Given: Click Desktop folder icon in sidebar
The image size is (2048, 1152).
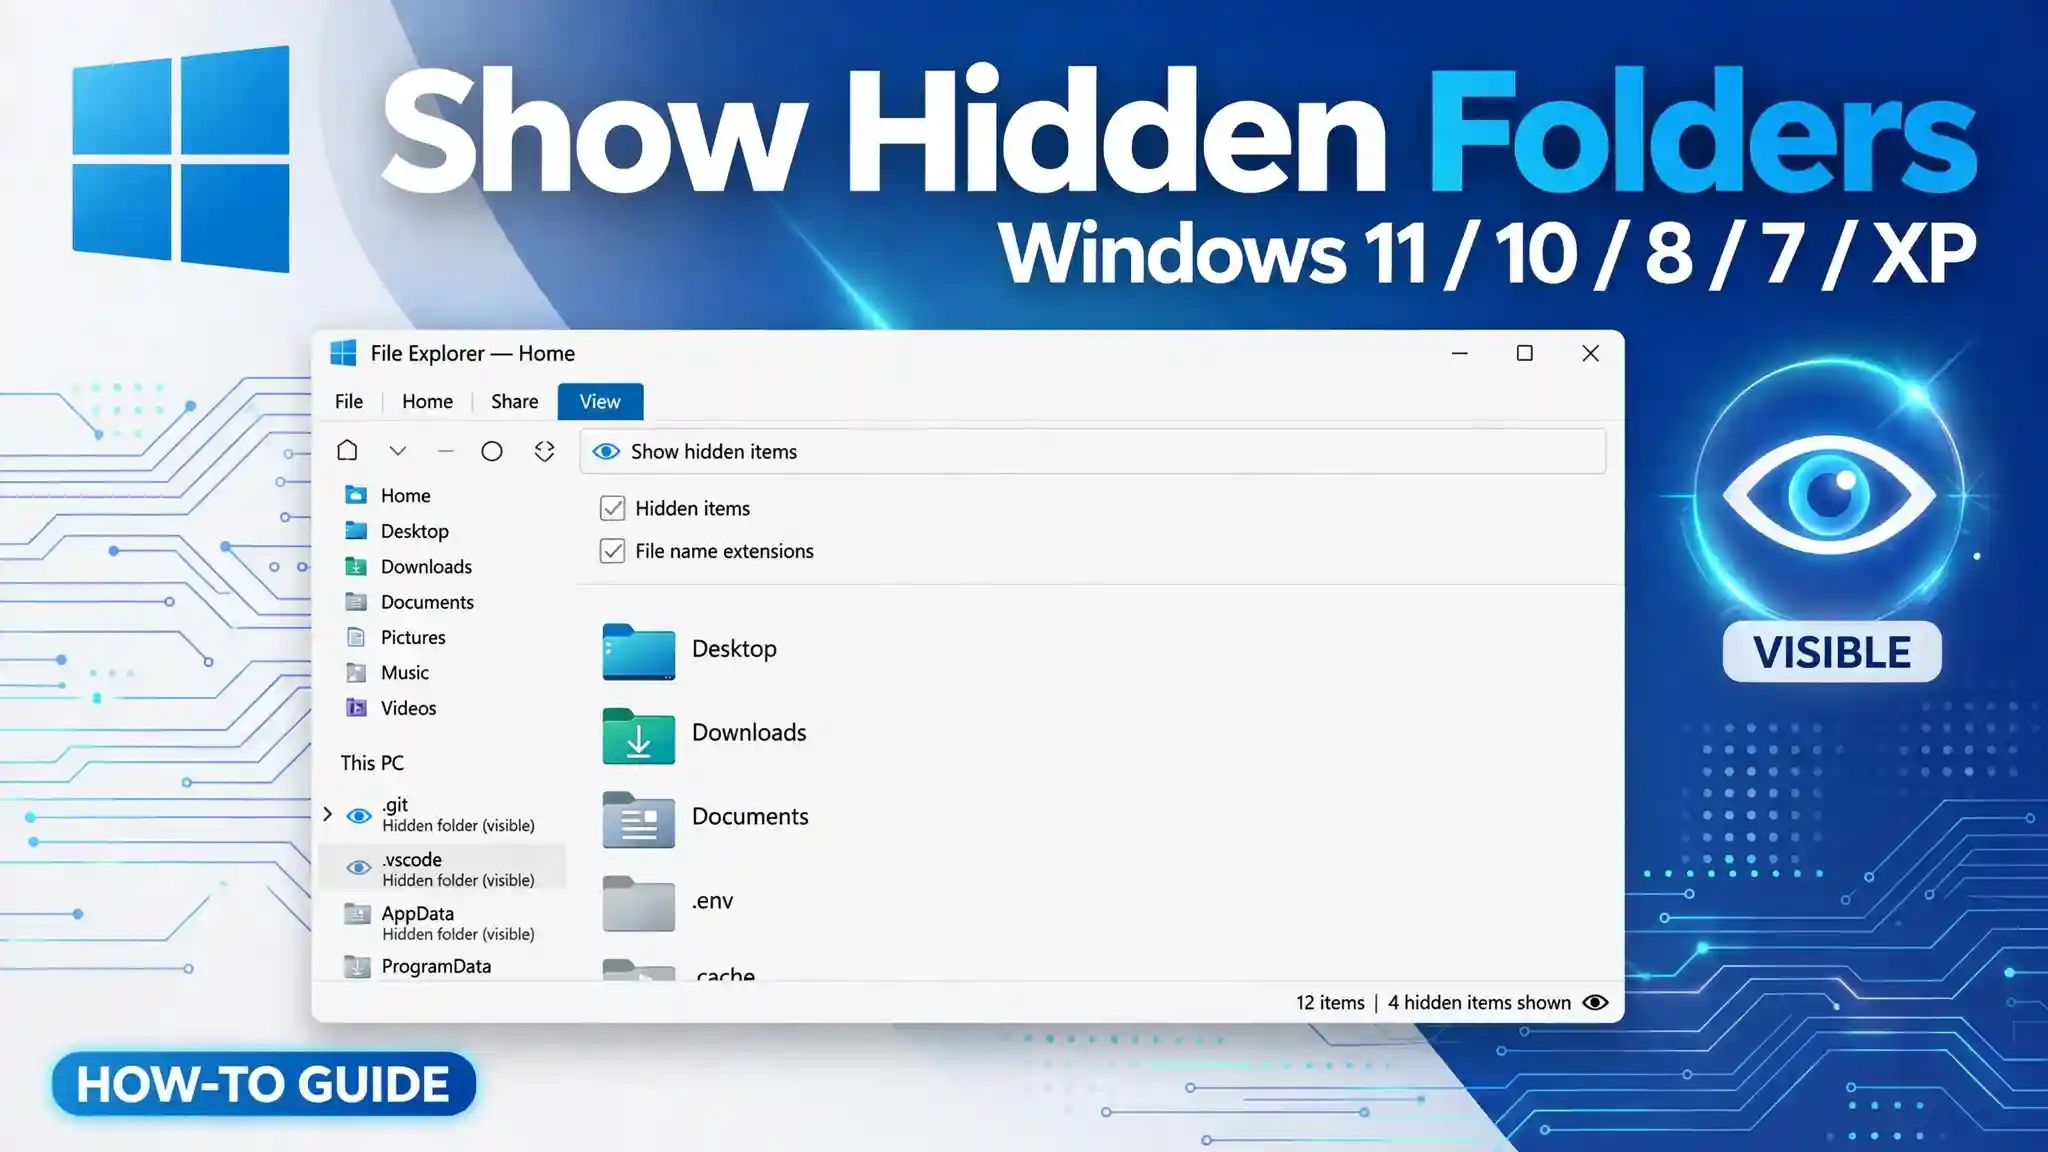Looking at the screenshot, I should tap(355, 530).
